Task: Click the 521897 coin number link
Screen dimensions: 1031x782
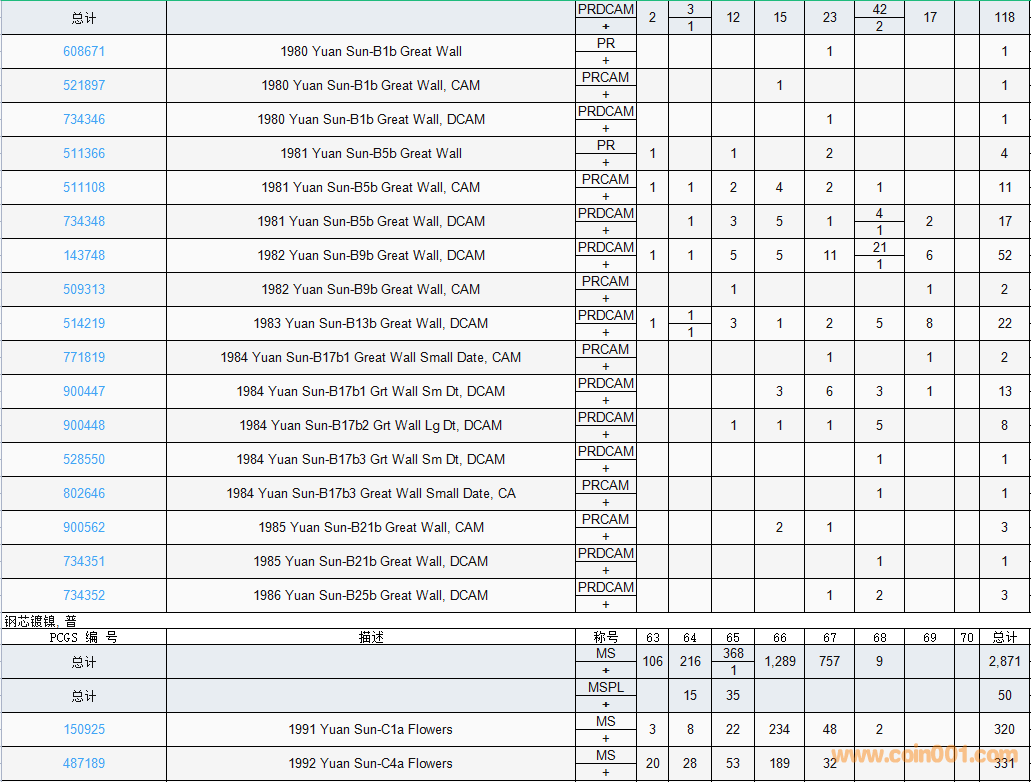Action: click(x=84, y=85)
